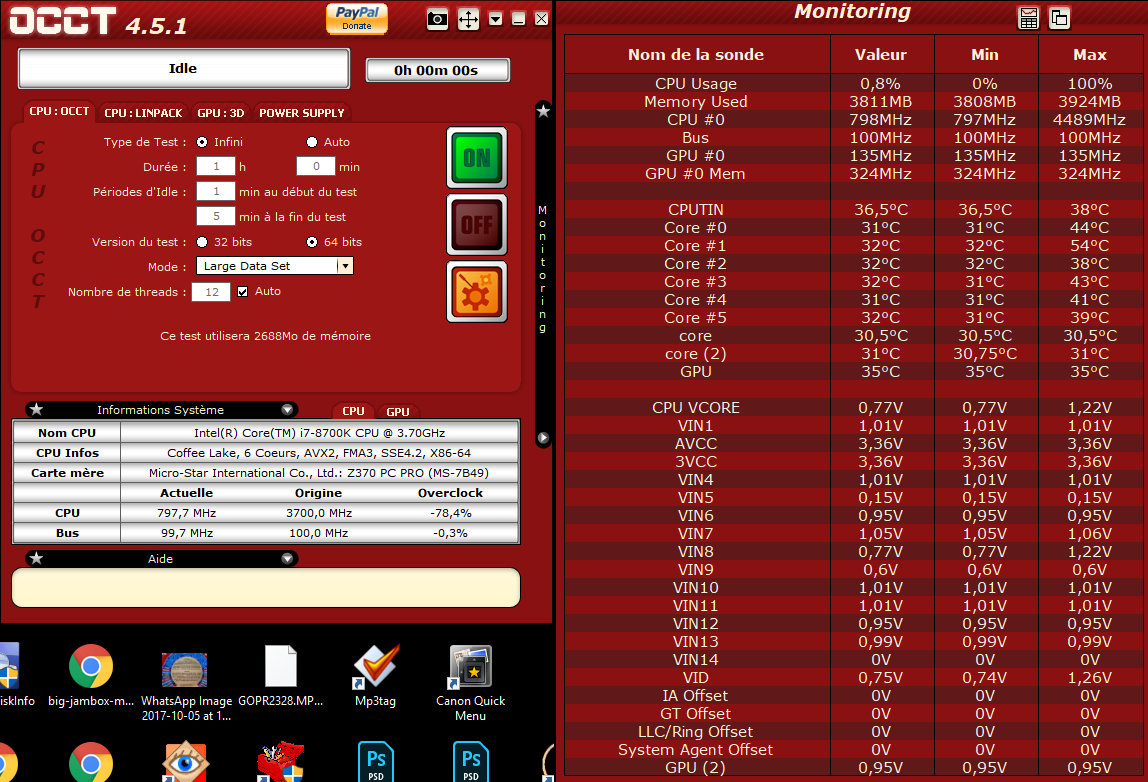Collapse the Informations Système panel arrow

pyautogui.click(x=287, y=409)
